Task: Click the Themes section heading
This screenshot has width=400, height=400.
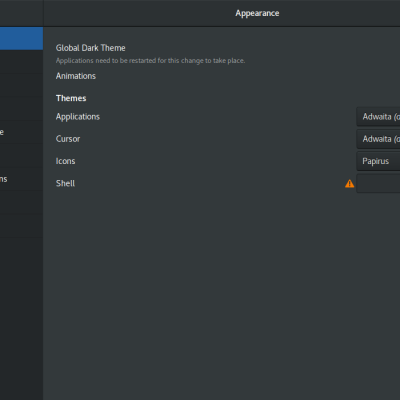Action: pos(71,98)
